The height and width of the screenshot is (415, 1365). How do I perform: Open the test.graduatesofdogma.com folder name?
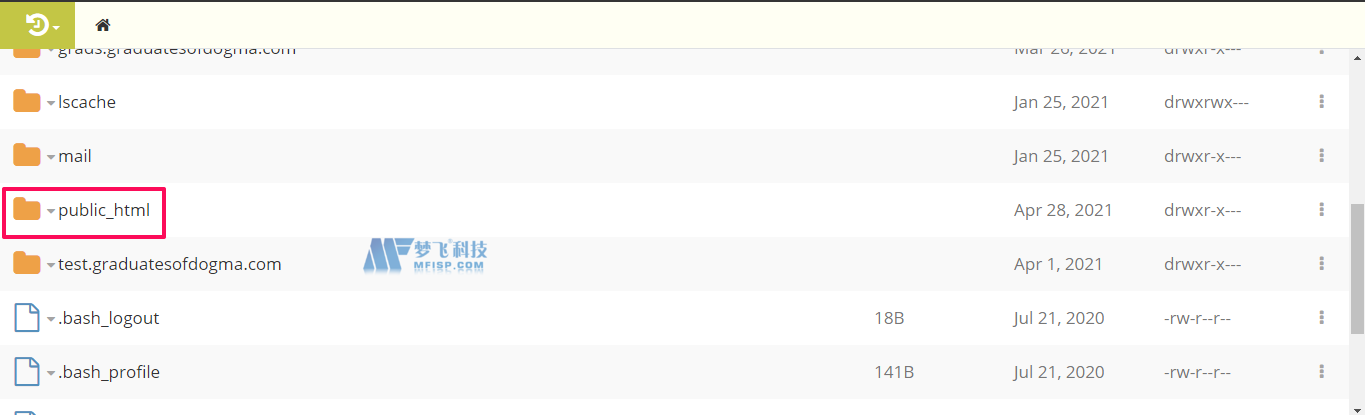coord(170,264)
